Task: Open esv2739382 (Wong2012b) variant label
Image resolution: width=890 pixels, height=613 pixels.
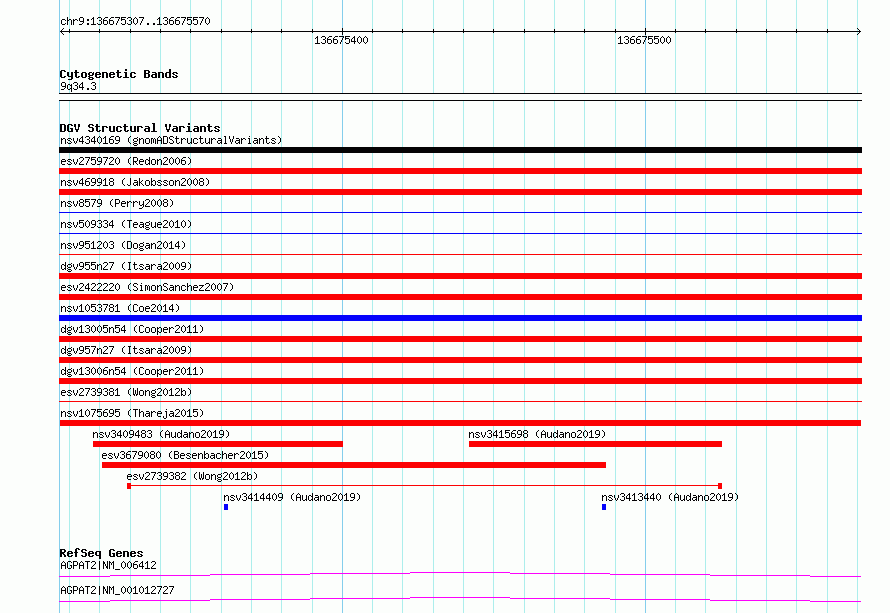Action: [192, 476]
